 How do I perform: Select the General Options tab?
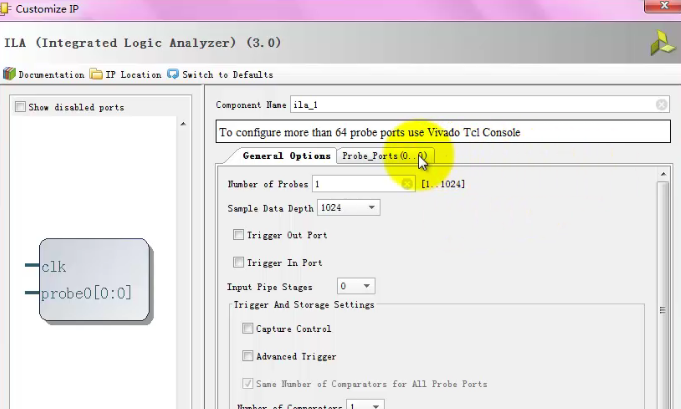286,156
